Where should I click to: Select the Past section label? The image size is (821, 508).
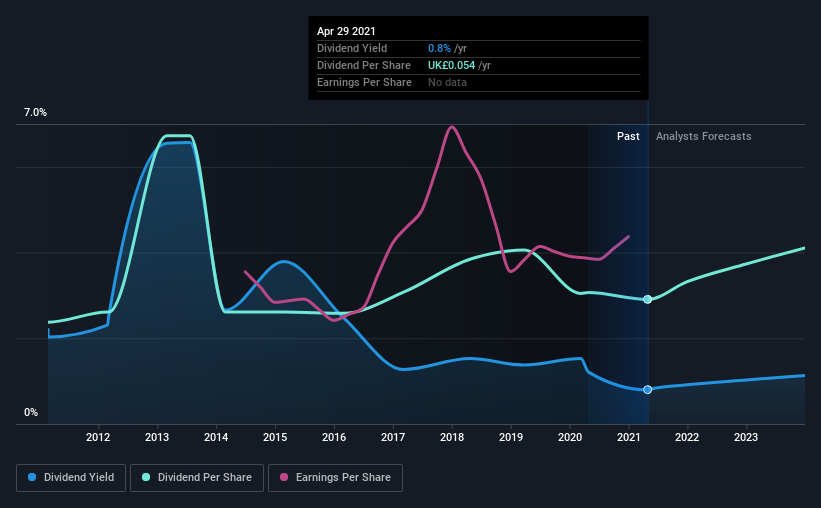(628, 136)
